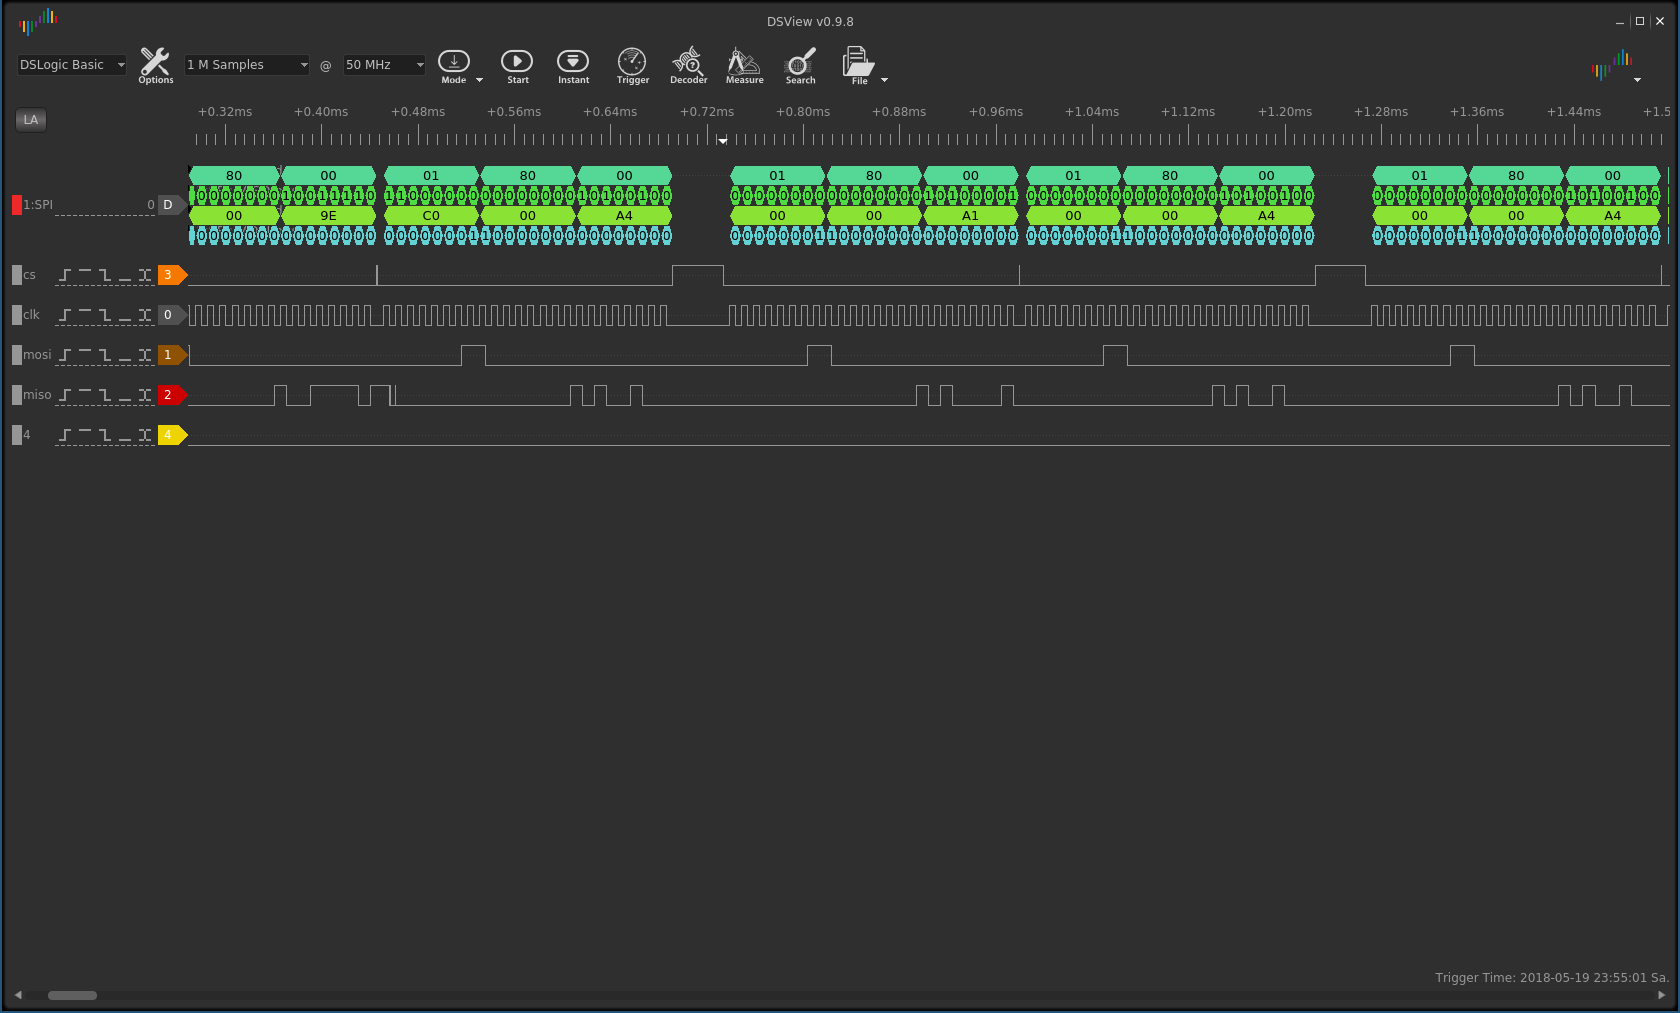1680x1013 pixels.
Task: Click the A1 decoded MISO byte
Action: [x=970, y=215]
